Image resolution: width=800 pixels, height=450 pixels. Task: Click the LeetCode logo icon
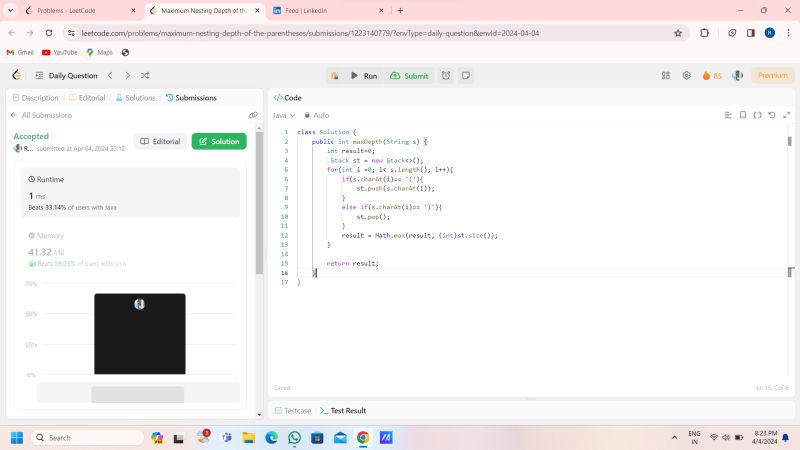point(16,75)
